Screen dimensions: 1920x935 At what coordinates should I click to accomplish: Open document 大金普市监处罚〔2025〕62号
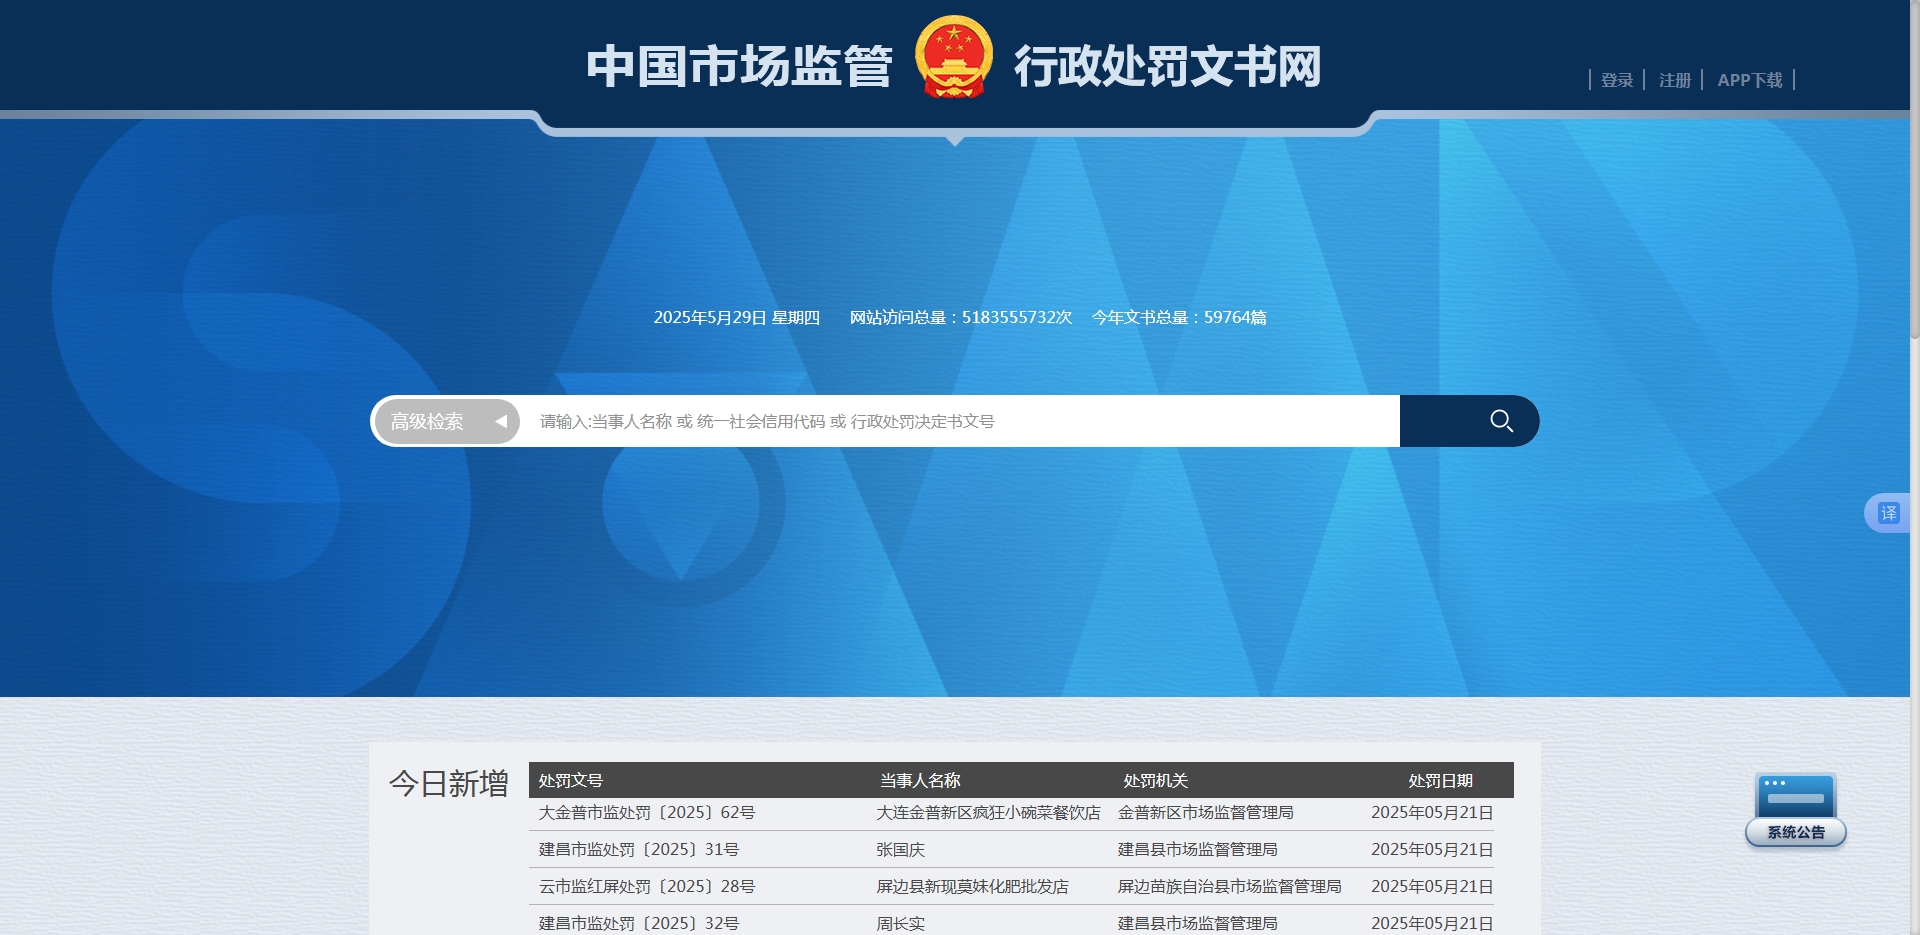[x=647, y=813]
